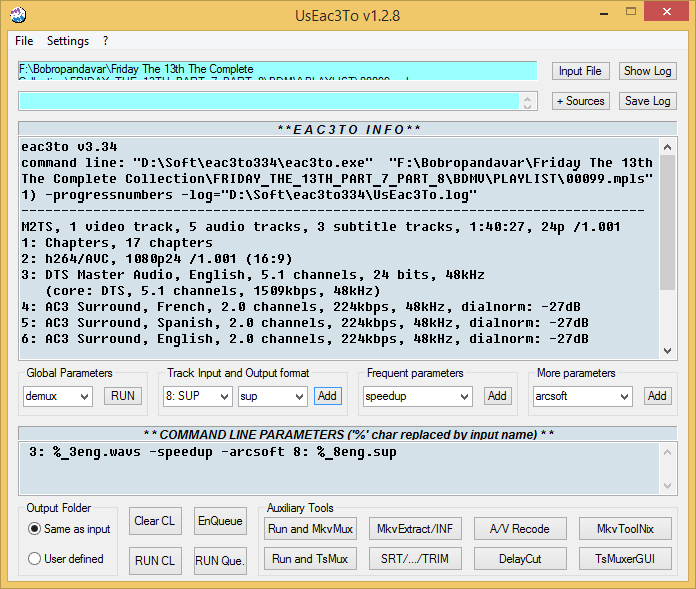Screen dimensions: 696x589
Task: Click Add for track input and output
Action: point(328,396)
